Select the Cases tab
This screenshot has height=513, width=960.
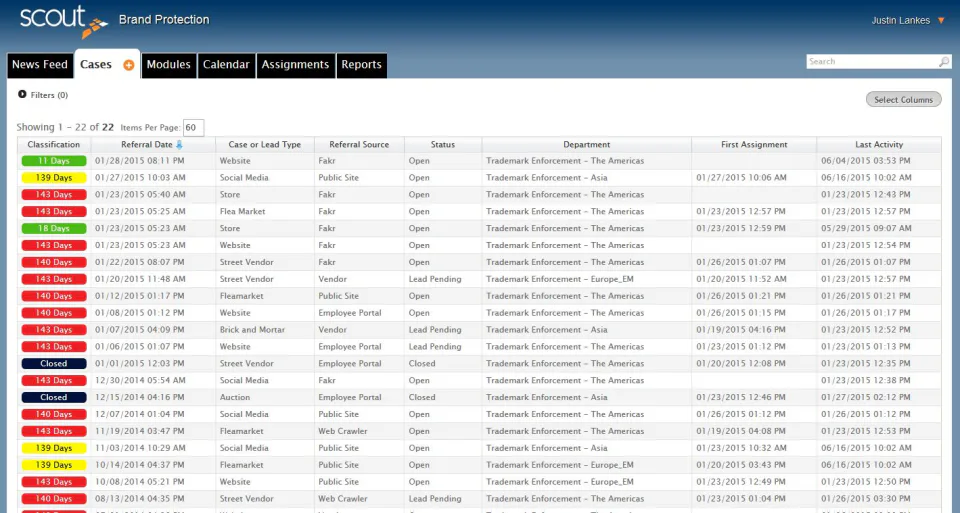[96, 64]
